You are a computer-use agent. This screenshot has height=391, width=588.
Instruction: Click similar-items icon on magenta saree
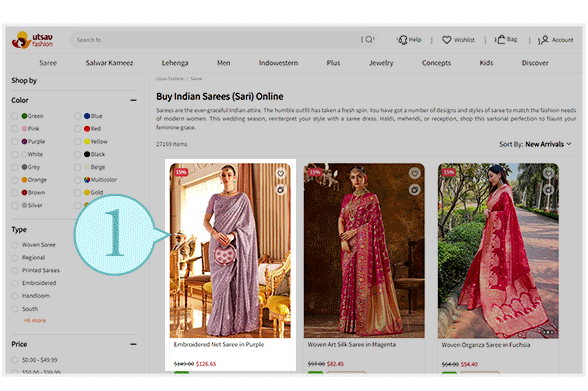[x=414, y=190]
